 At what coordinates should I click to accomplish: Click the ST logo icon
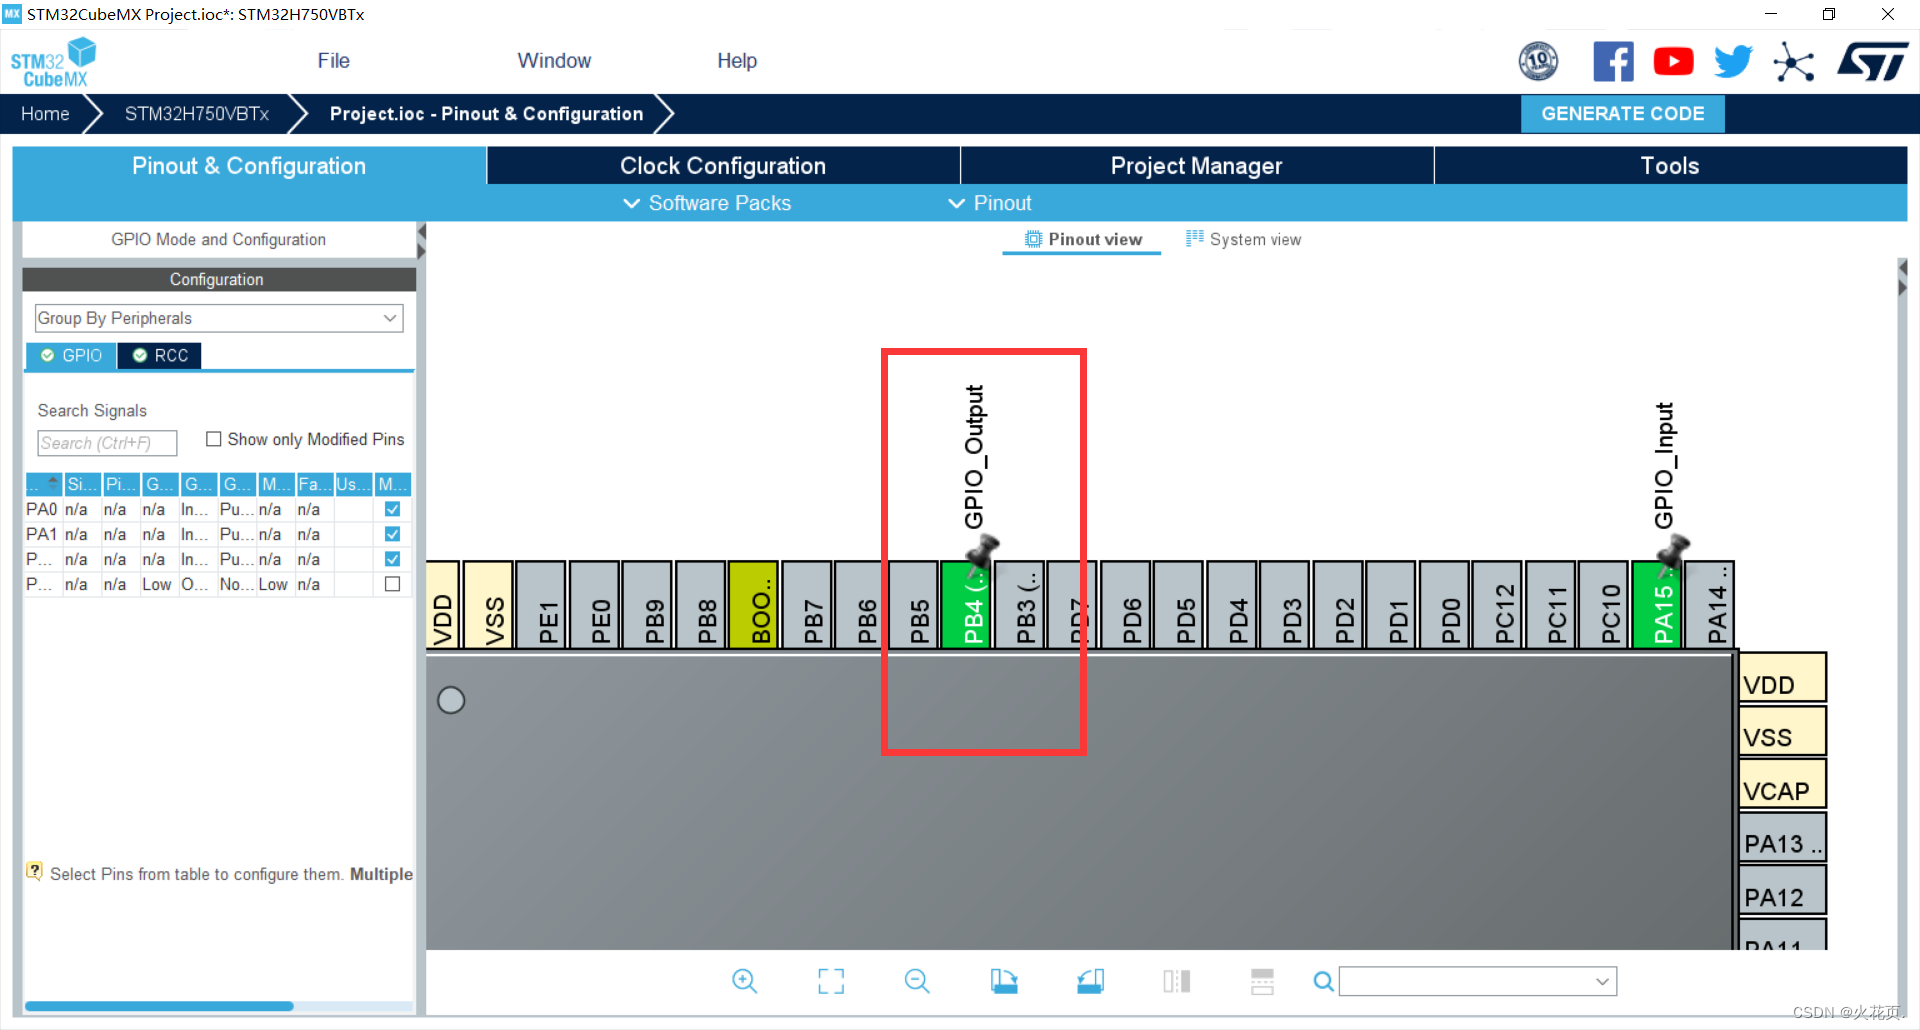[x=1872, y=62]
